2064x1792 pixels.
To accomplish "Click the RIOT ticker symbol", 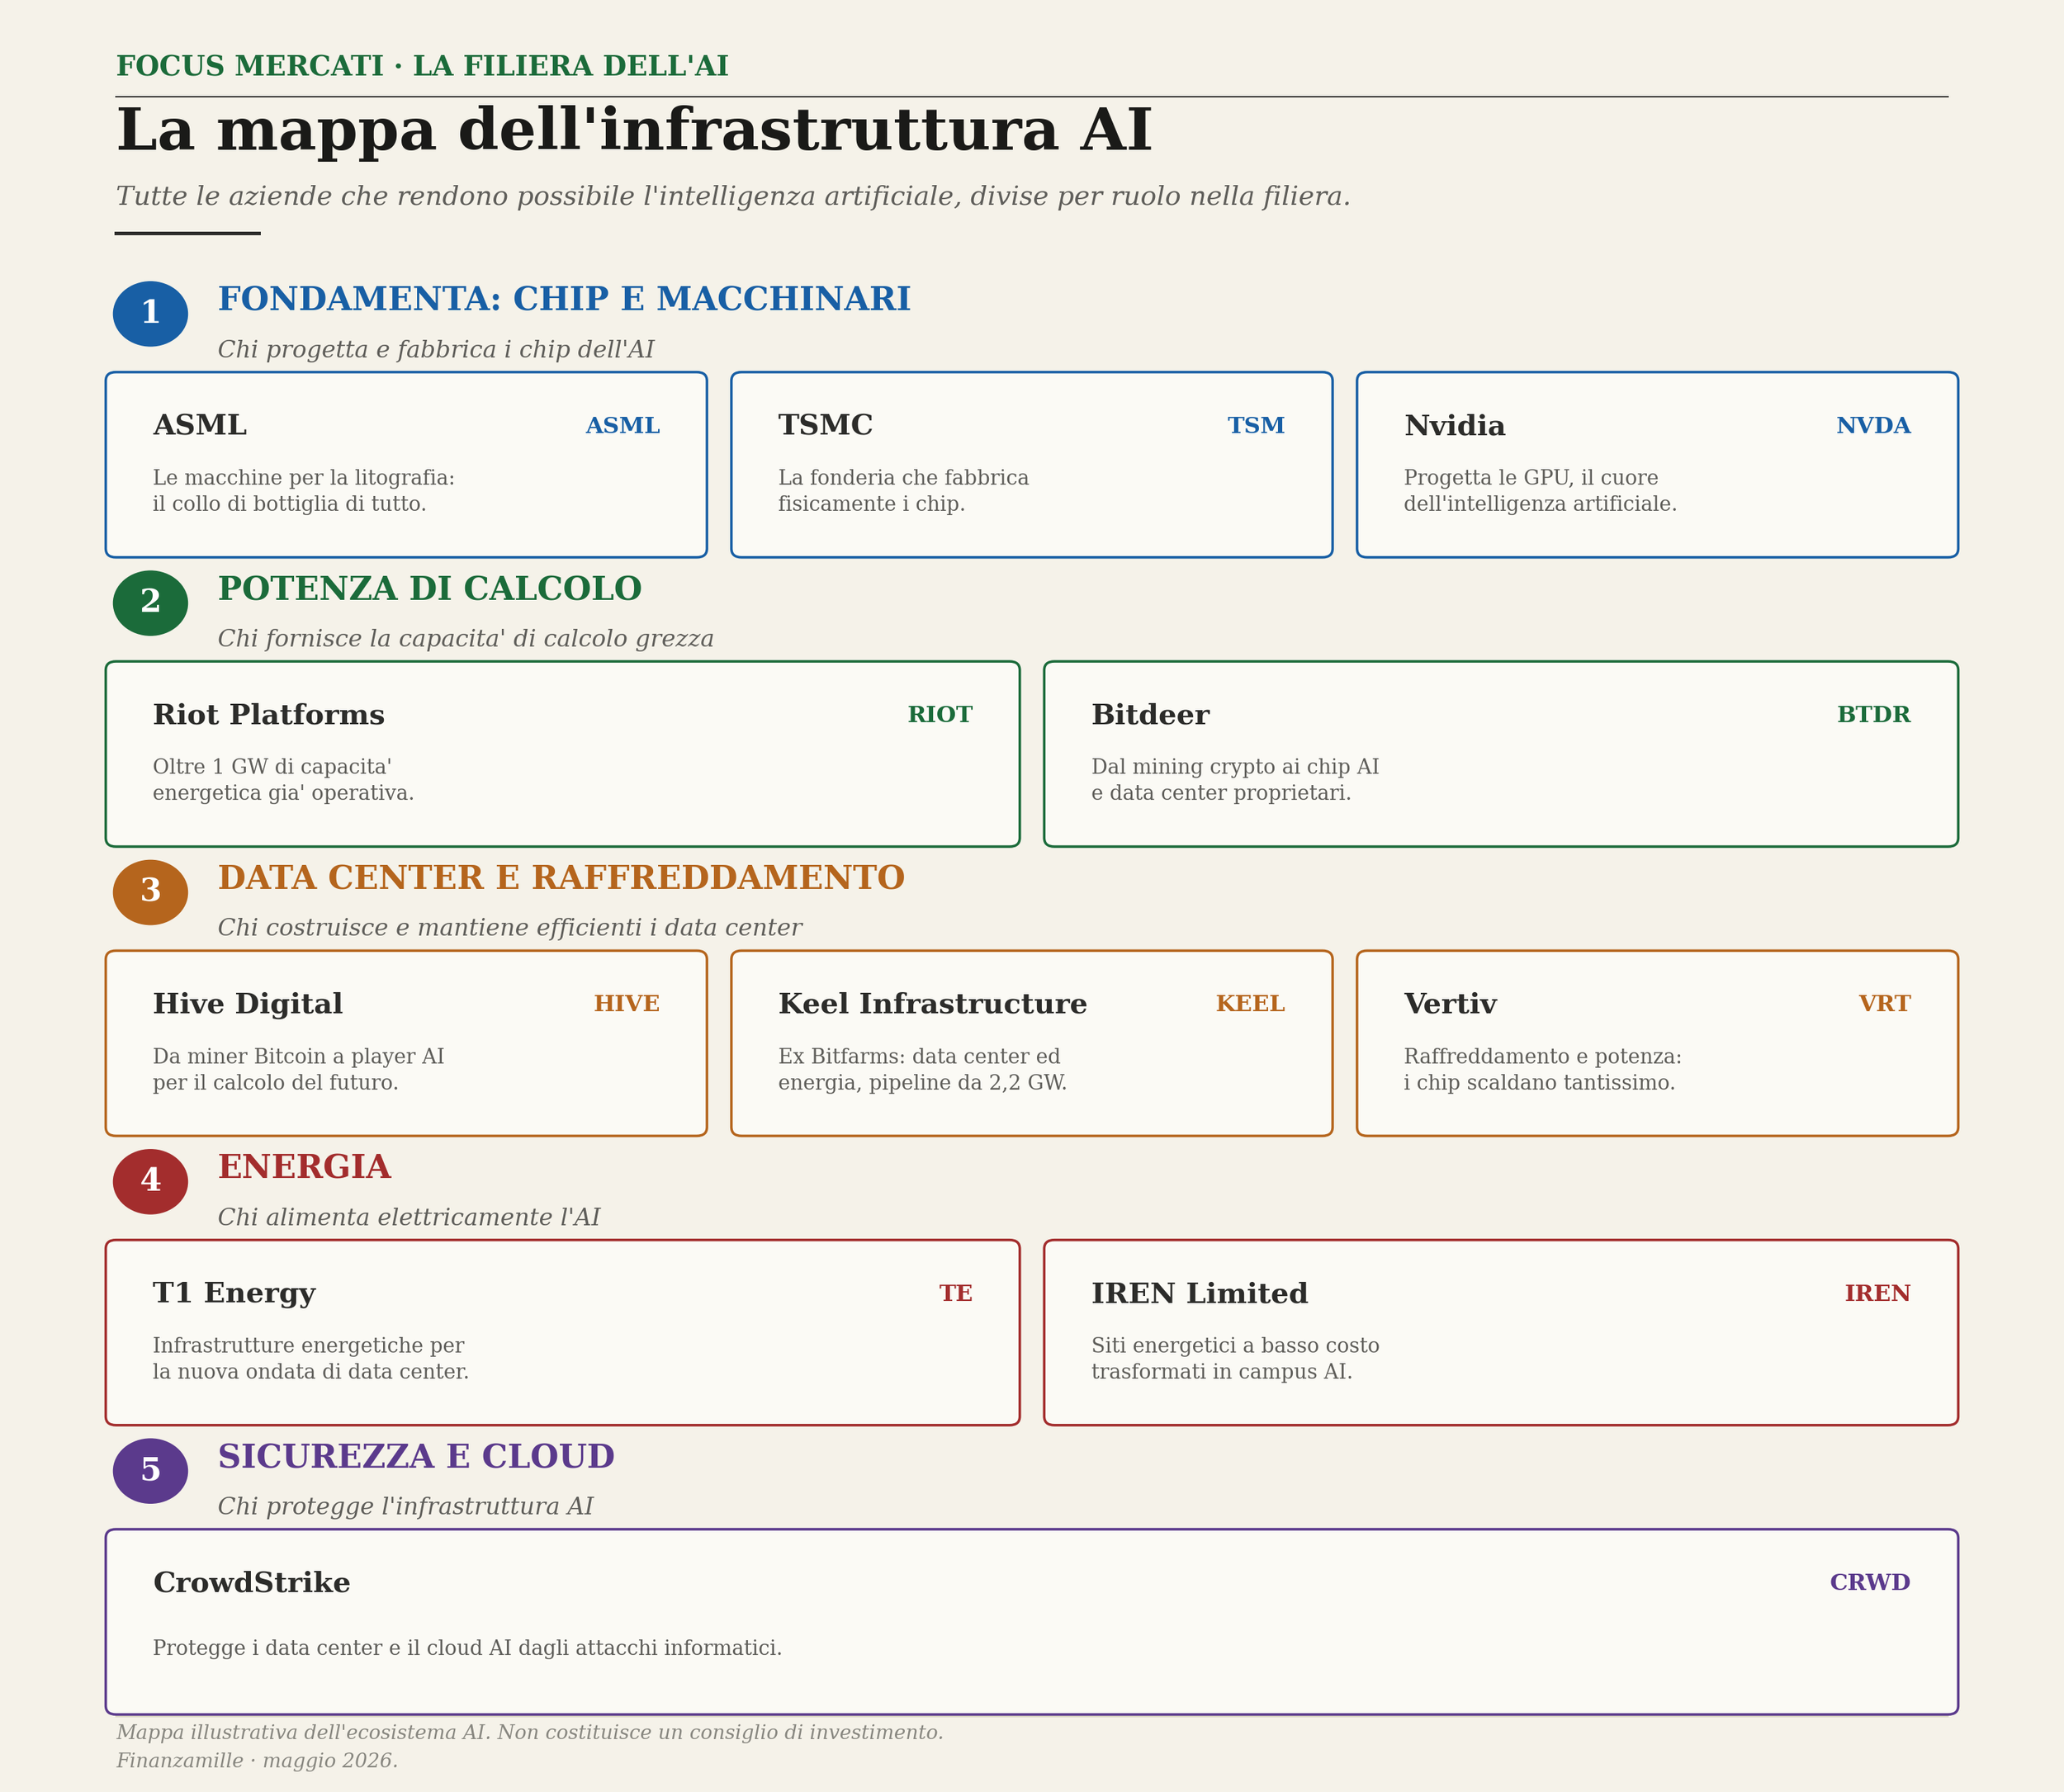I will tap(939, 715).
